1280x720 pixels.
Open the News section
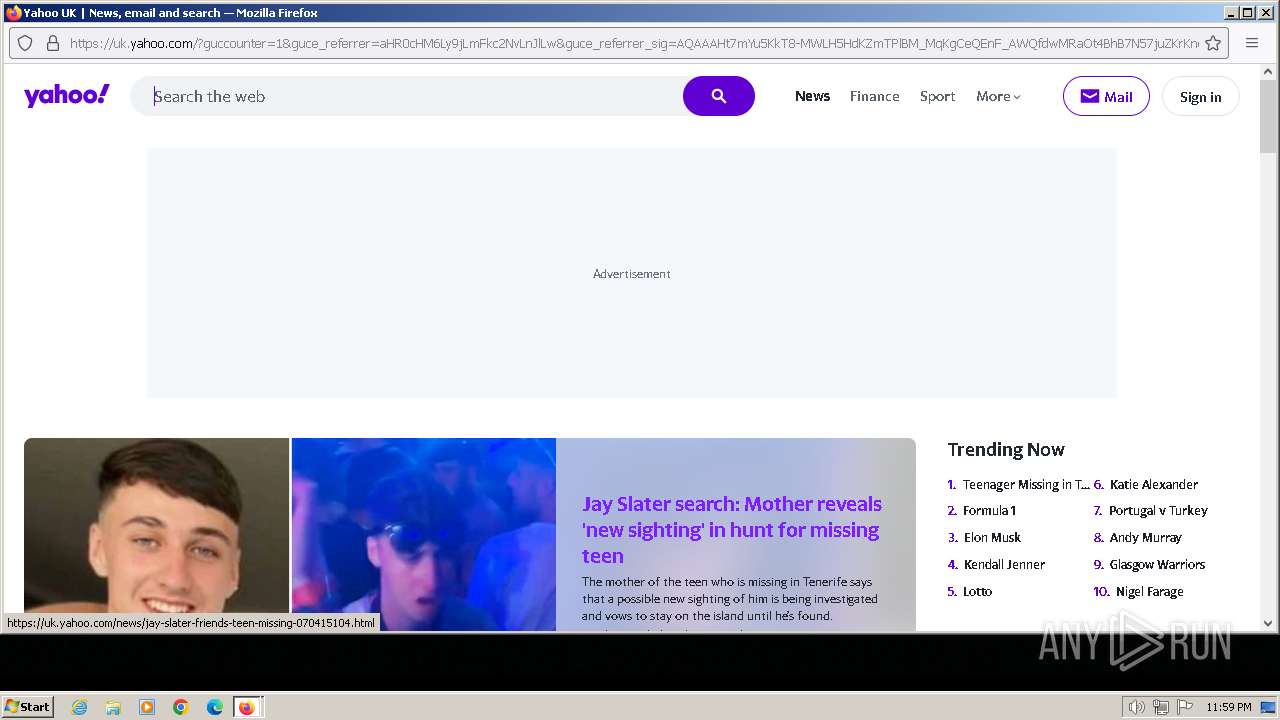[x=812, y=96]
